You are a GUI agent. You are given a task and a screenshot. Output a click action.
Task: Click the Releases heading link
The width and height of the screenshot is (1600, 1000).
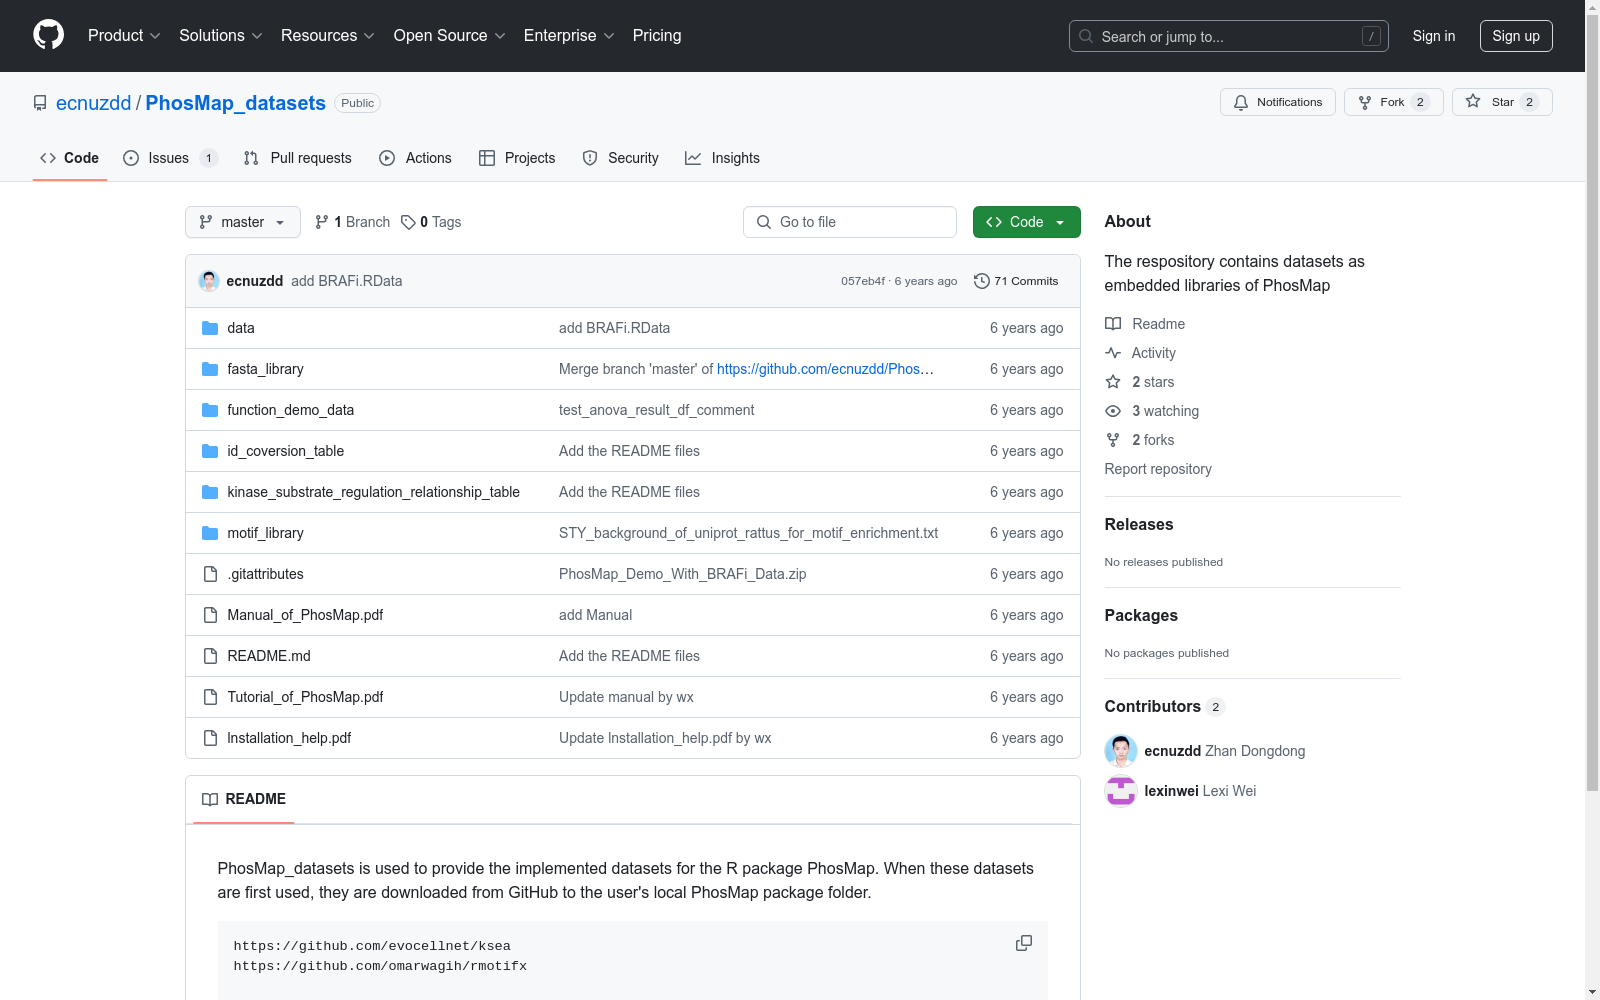point(1139,524)
